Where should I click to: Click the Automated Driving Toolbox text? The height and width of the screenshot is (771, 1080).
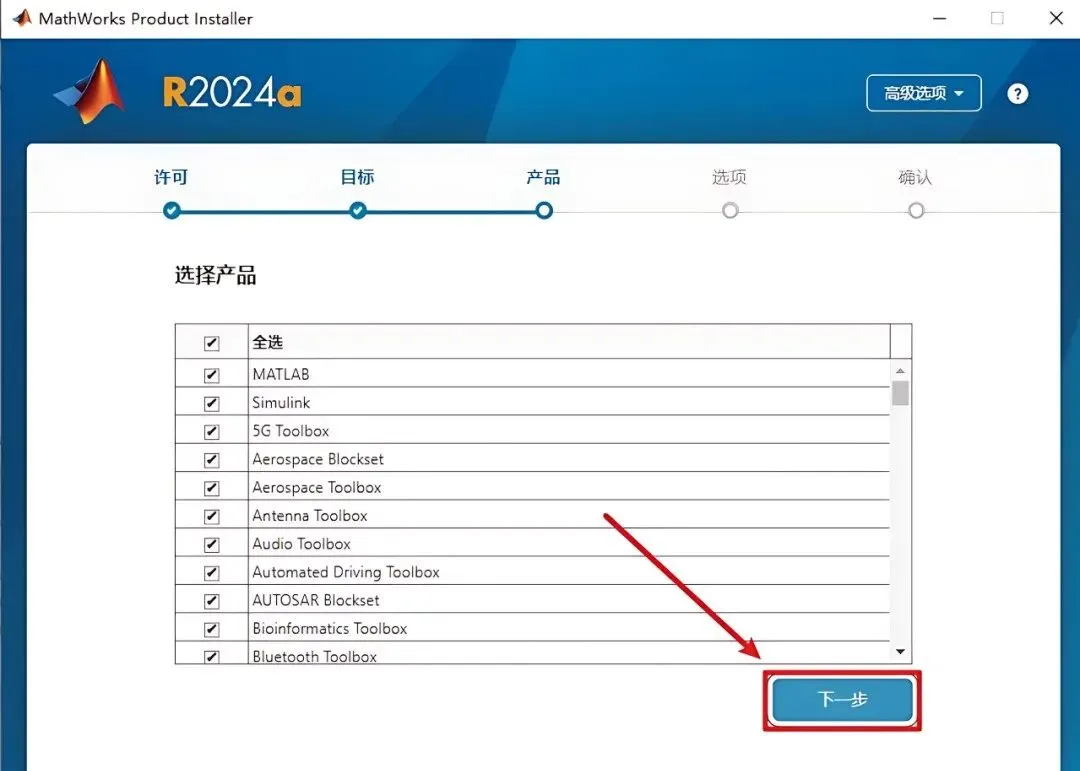pos(346,572)
